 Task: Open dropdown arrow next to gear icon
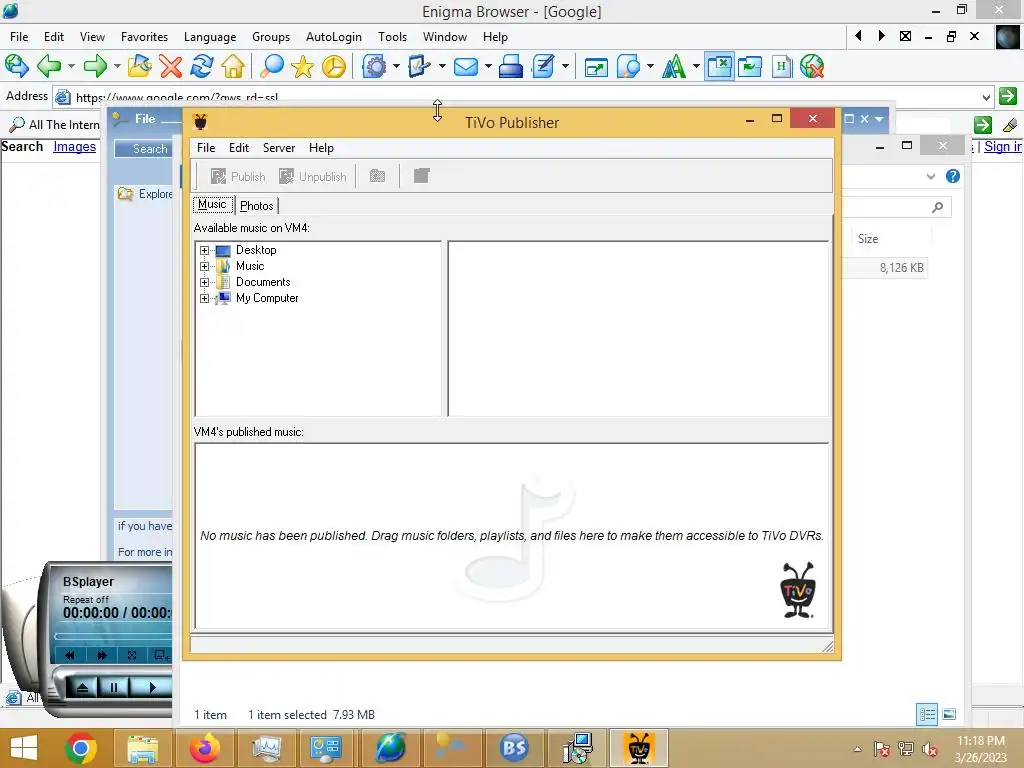pos(396,66)
